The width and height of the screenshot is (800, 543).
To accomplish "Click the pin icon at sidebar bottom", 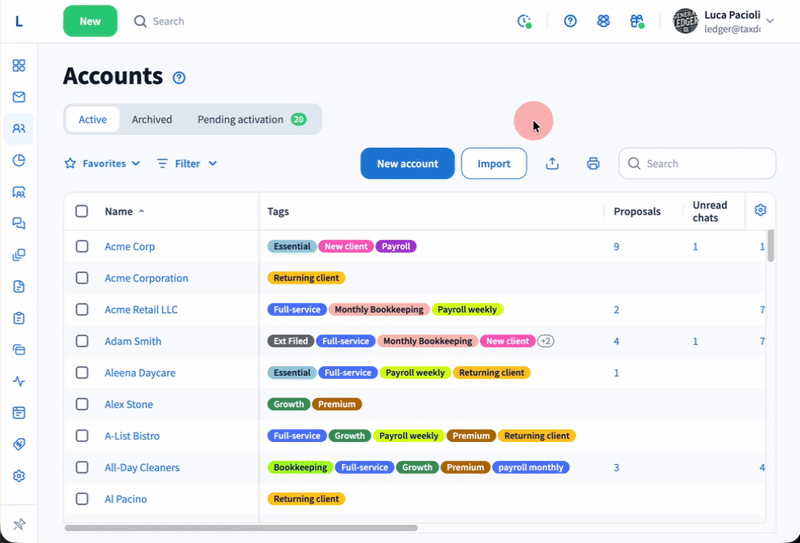I will pos(19,524).
